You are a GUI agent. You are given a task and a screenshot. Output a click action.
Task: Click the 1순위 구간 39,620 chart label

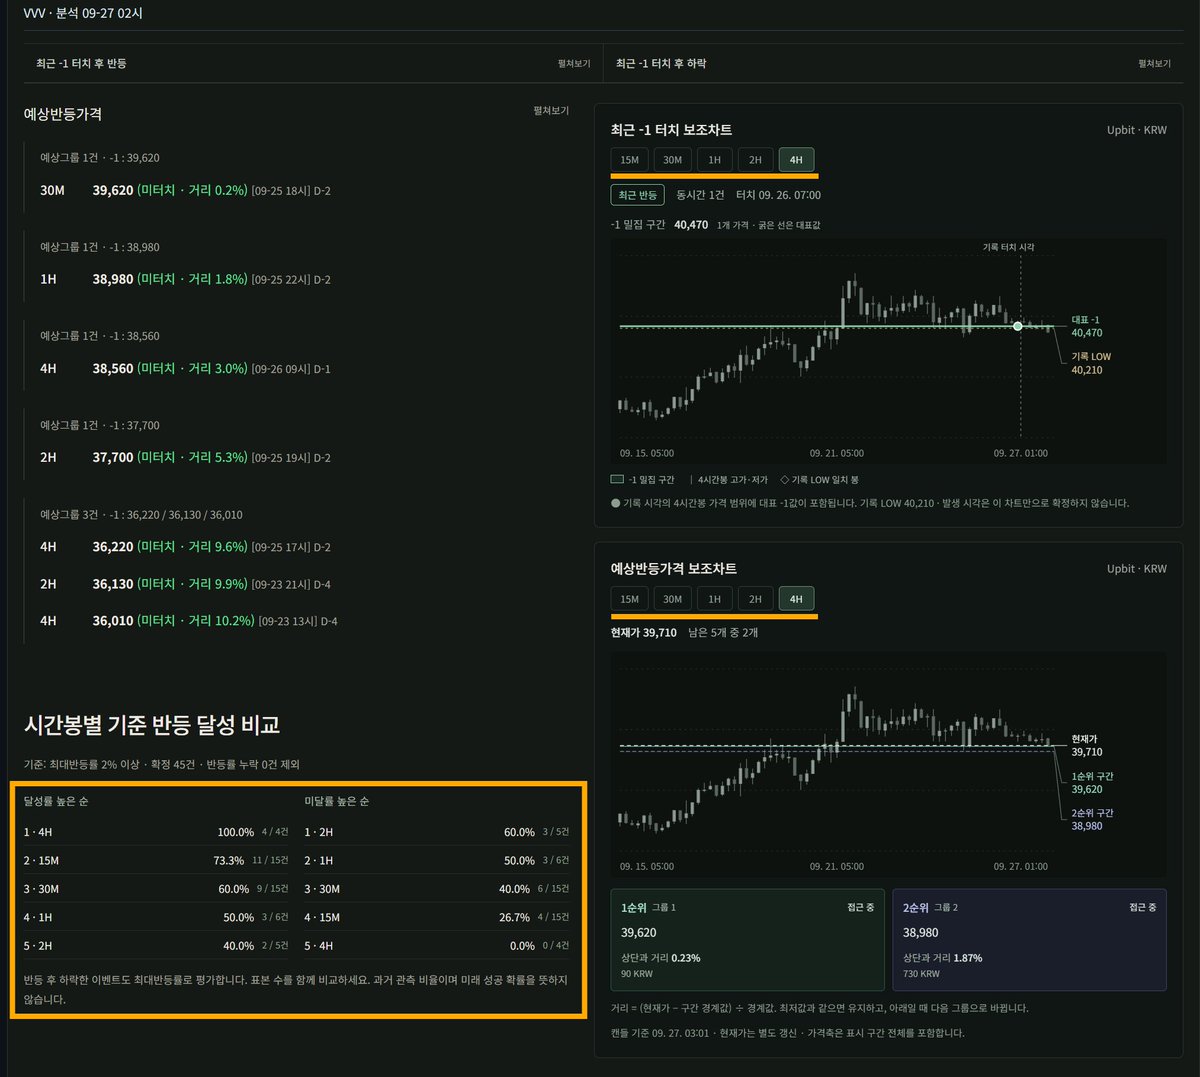point(1092,783)
